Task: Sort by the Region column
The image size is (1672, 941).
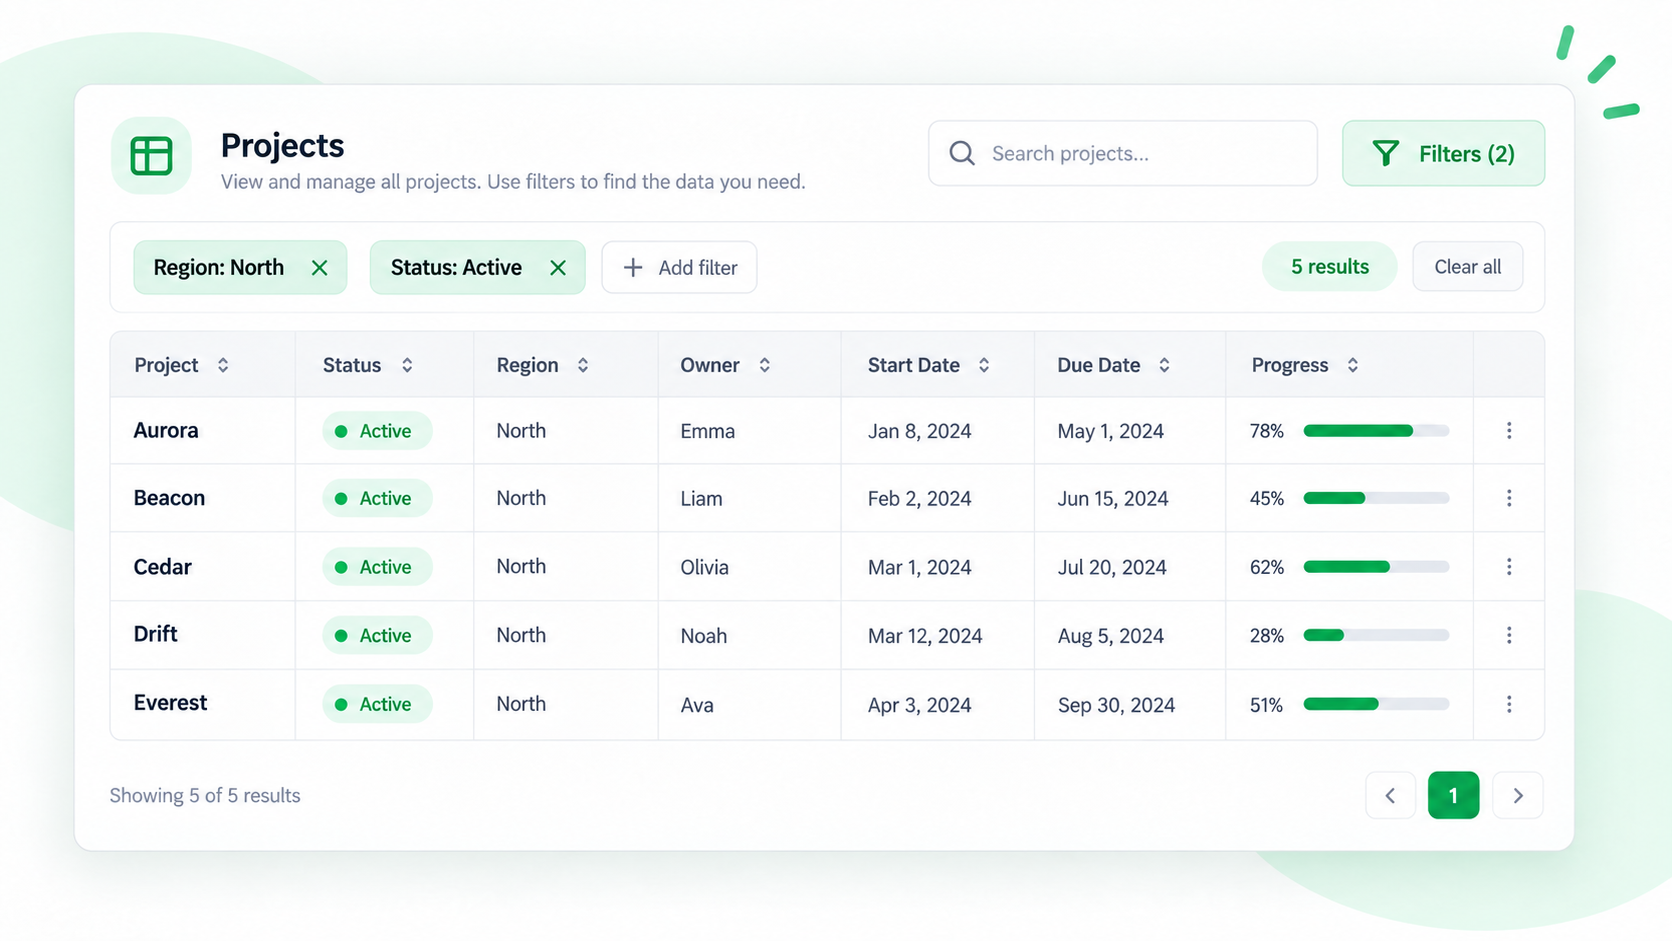Action: coord(583,365)
